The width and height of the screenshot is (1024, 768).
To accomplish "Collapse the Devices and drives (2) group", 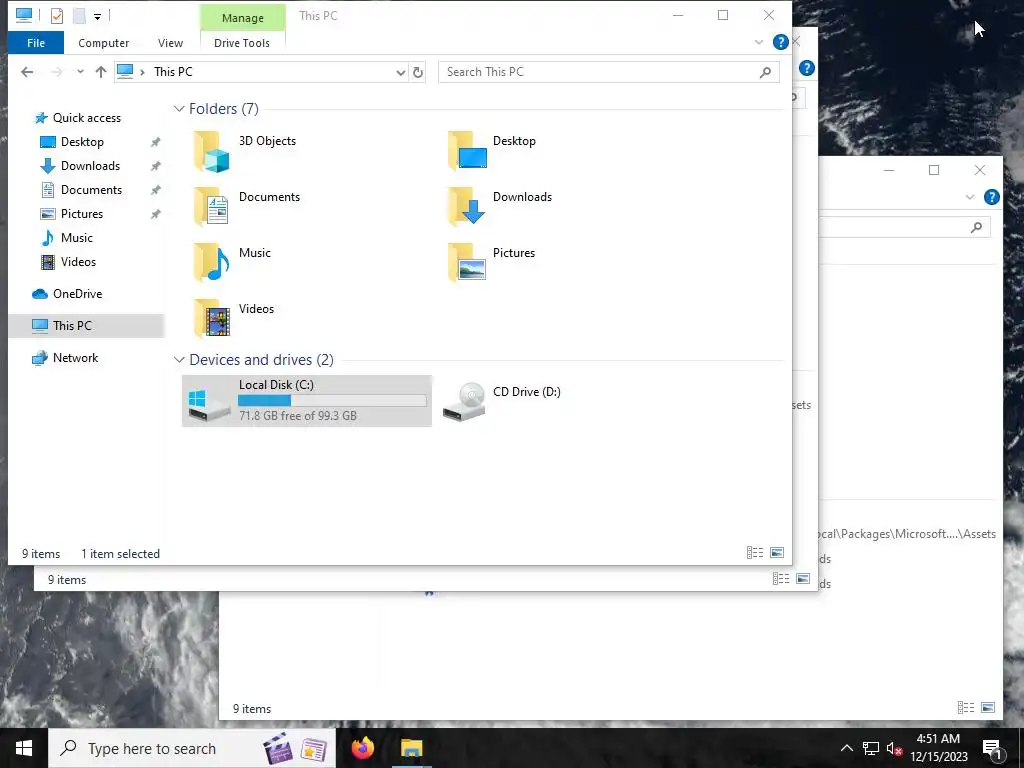I will [x=179, y=360].
